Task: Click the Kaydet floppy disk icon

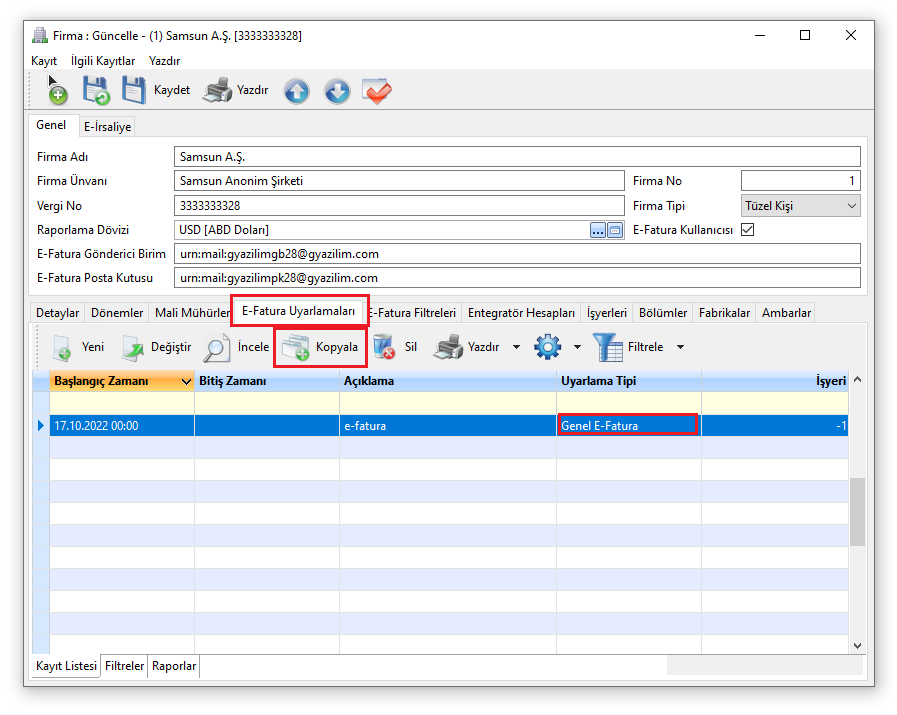Action: pyautogui.click(x=133, y=90)
